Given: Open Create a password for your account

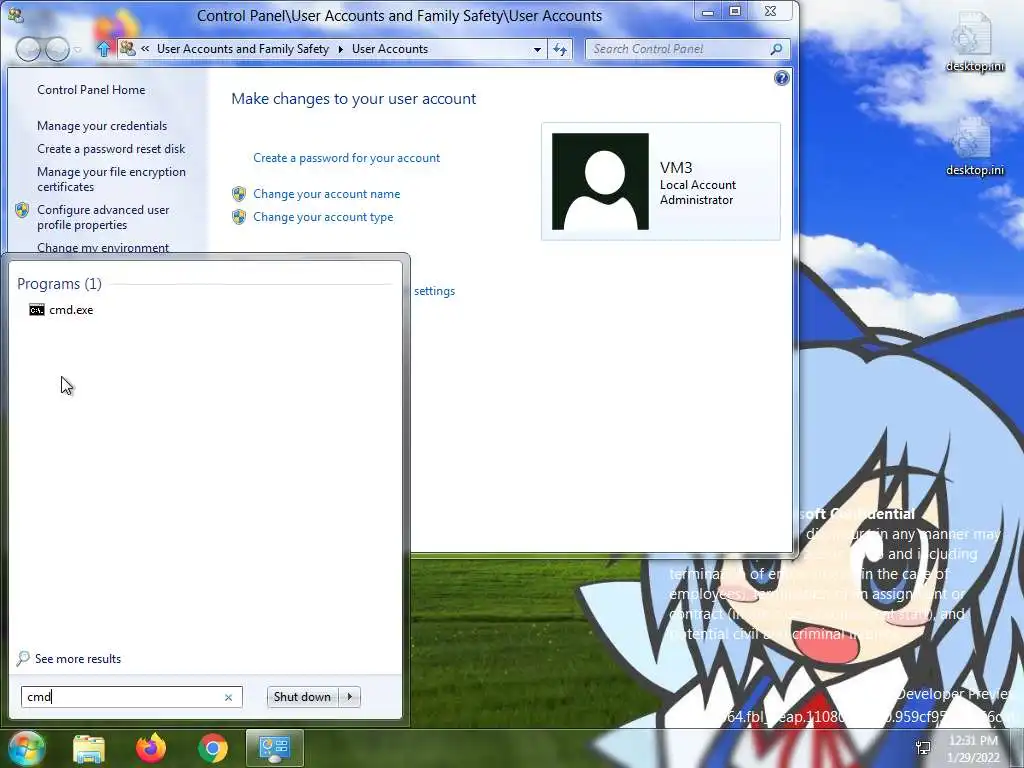Looking at the screenshot, I should pyautogui.click(x=346, y=158).
